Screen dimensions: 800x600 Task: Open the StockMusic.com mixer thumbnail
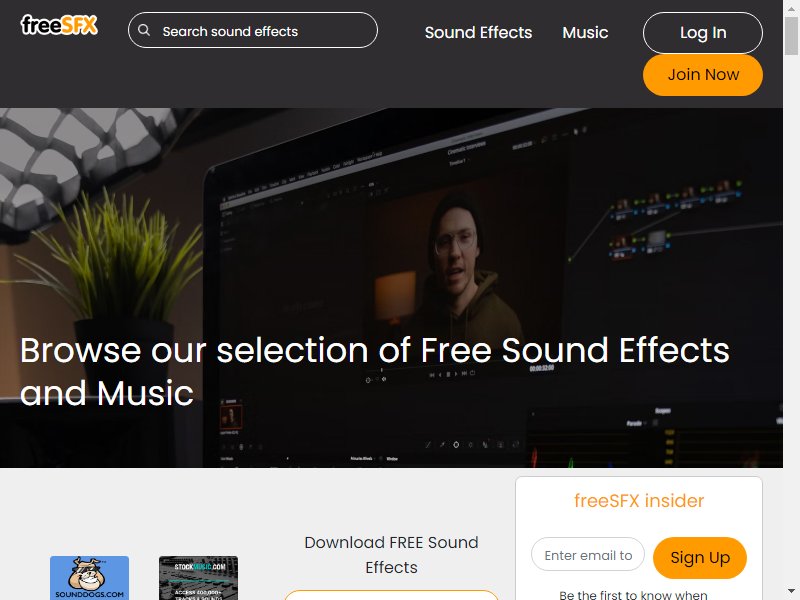tap(198, 578)
